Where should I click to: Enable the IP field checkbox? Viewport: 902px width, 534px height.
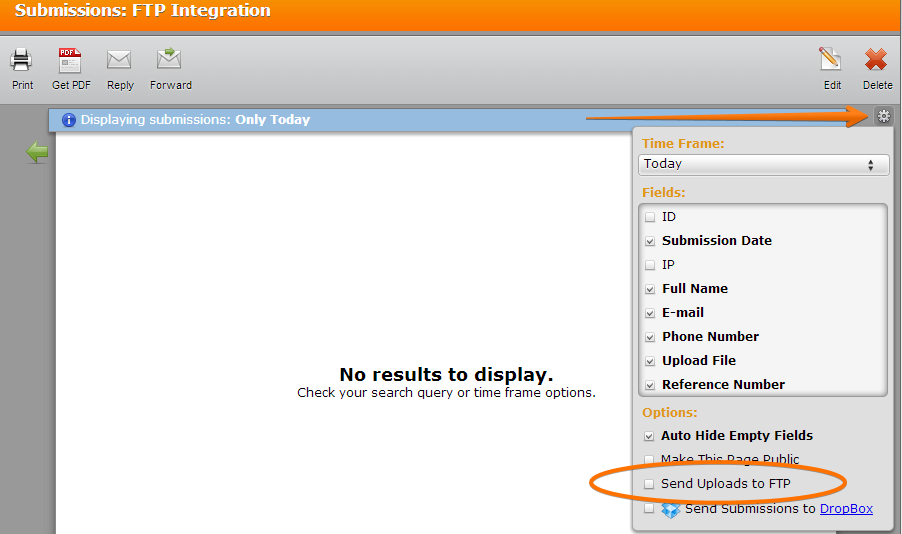650,265
